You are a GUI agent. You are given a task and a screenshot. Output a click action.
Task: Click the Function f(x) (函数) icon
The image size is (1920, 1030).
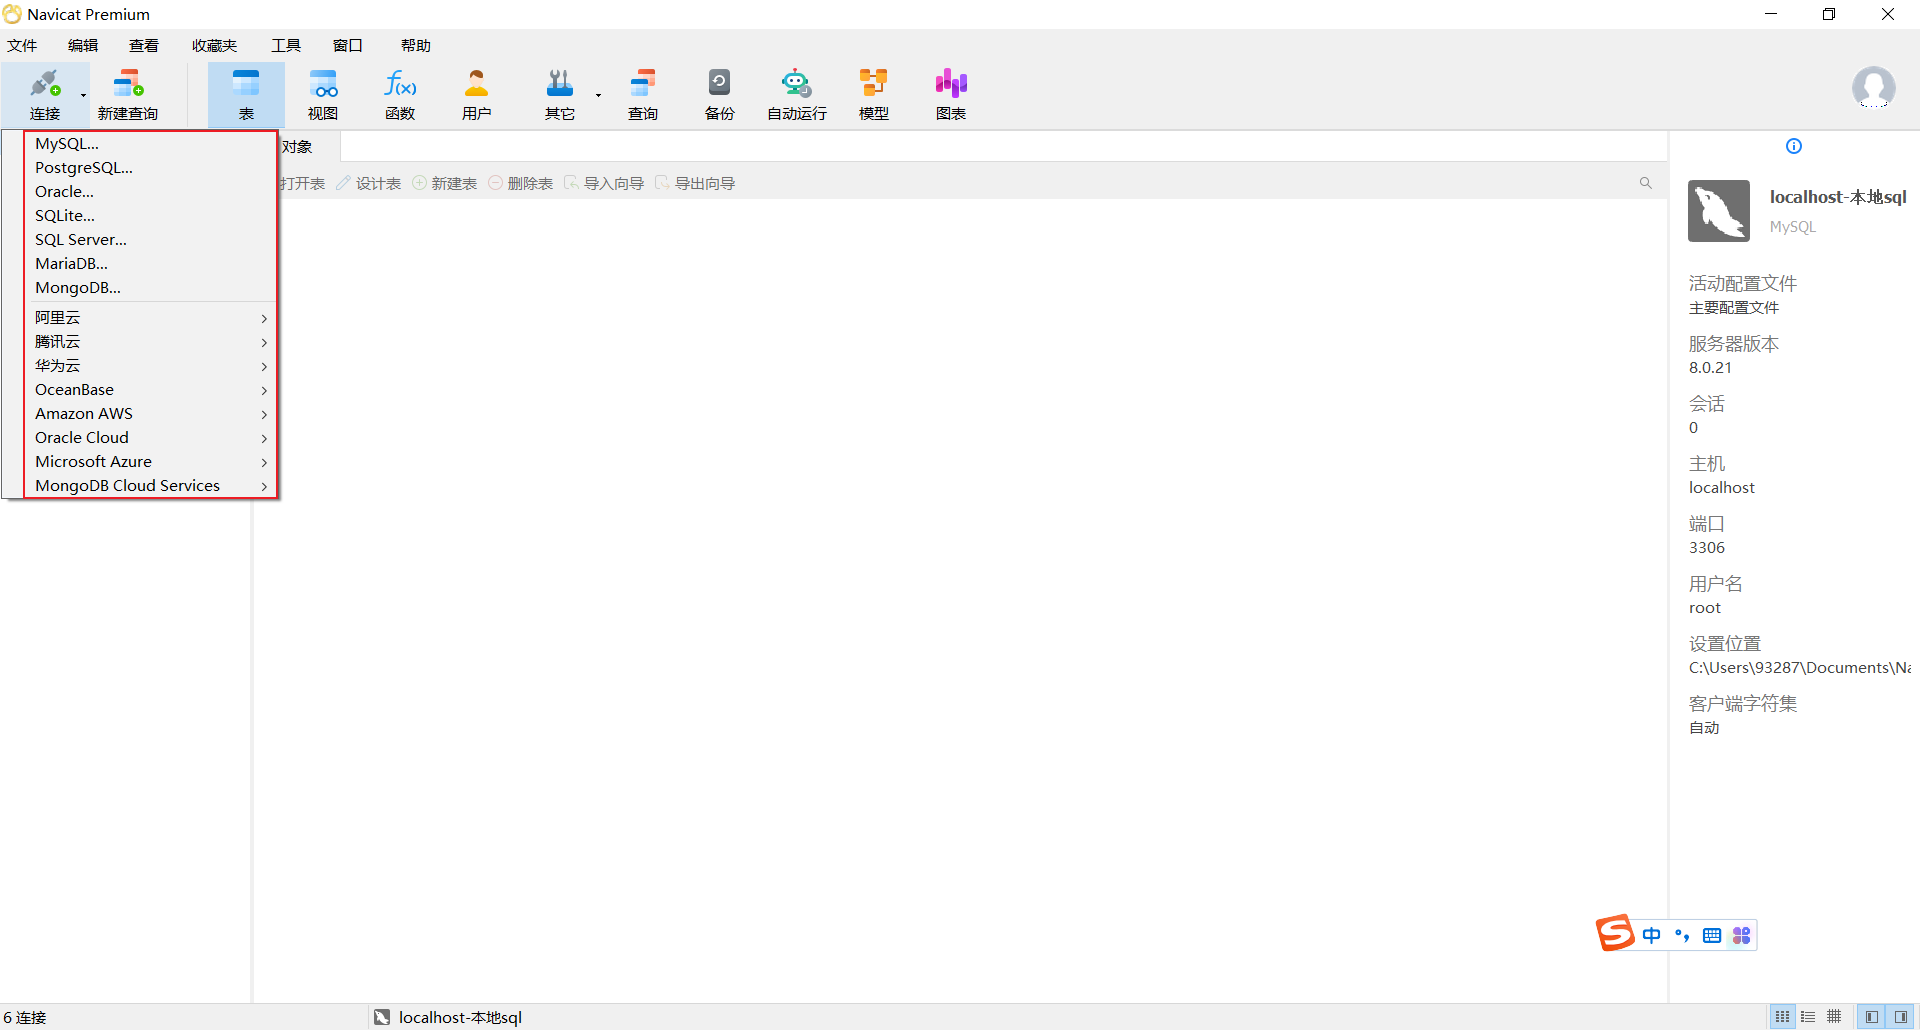tap(400, 95)
